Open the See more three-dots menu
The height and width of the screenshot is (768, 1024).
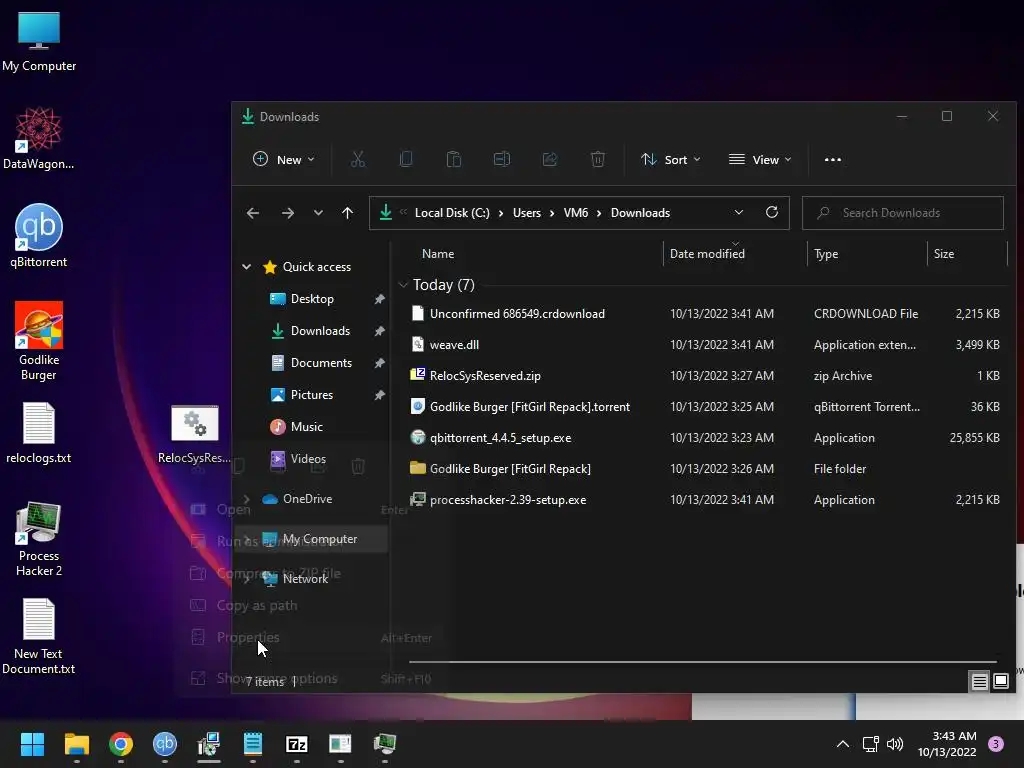833,159
